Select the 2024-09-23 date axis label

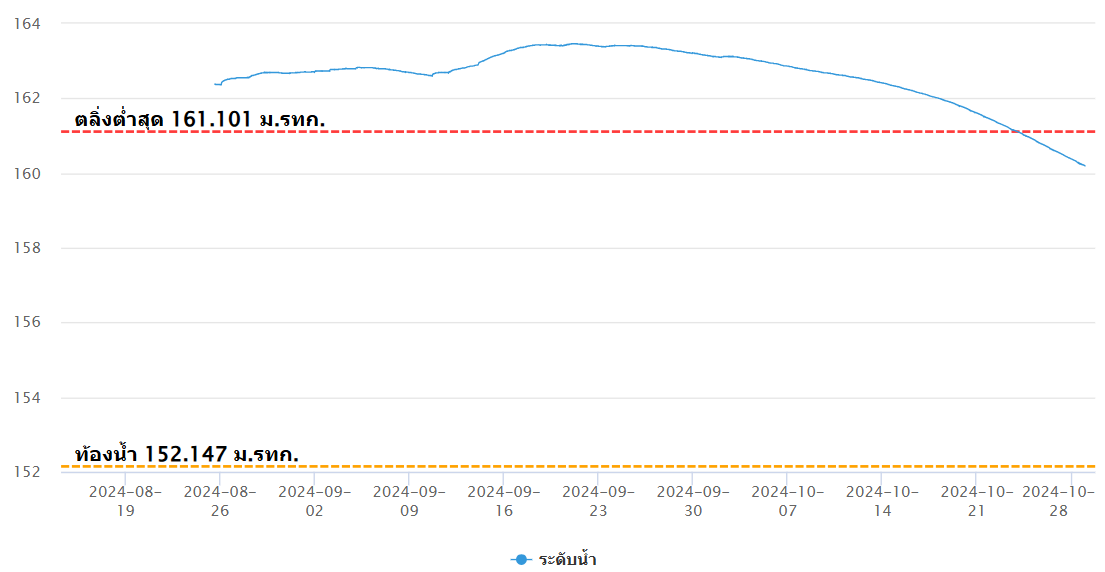(x=598, y=502)
